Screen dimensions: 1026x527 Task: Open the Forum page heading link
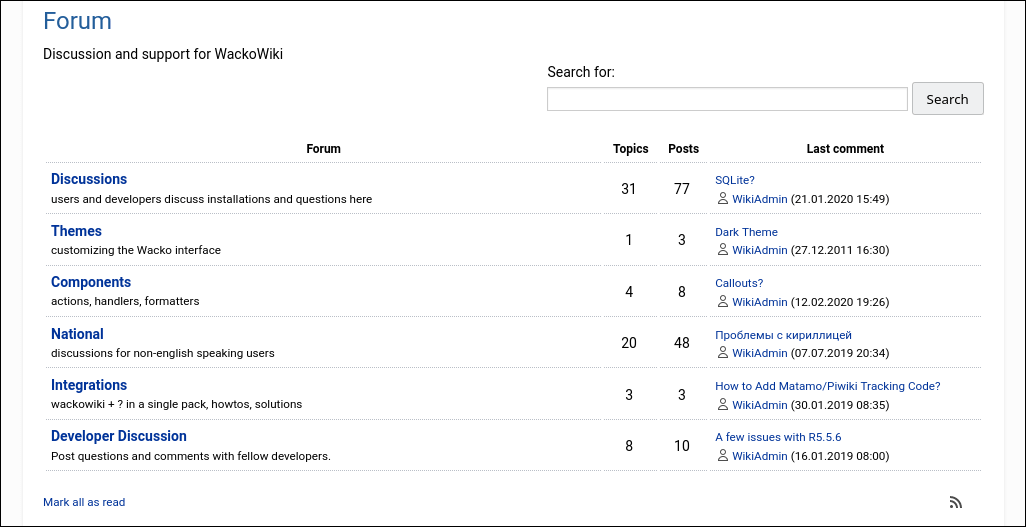click(x=77, y=21)
